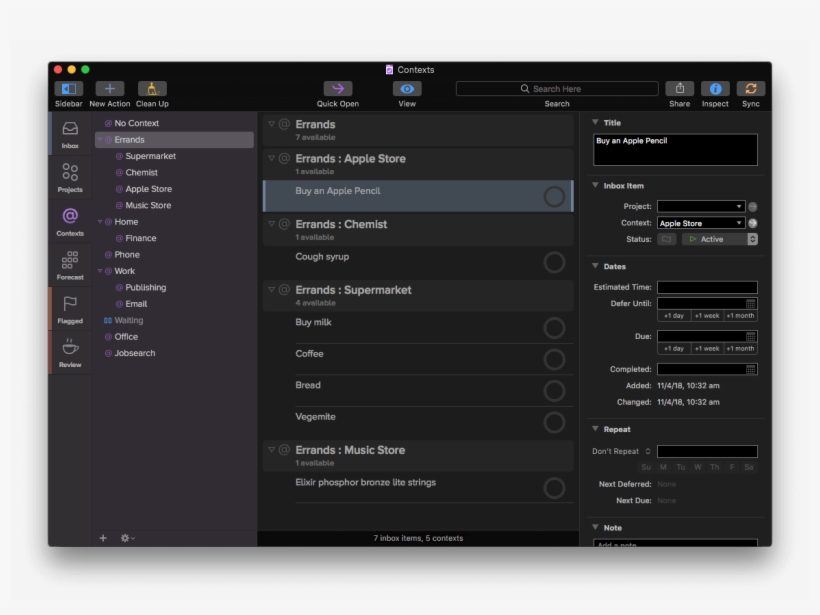Collapse the Errands : Apple Store group
820x615 pixels.
click(271, 158)
